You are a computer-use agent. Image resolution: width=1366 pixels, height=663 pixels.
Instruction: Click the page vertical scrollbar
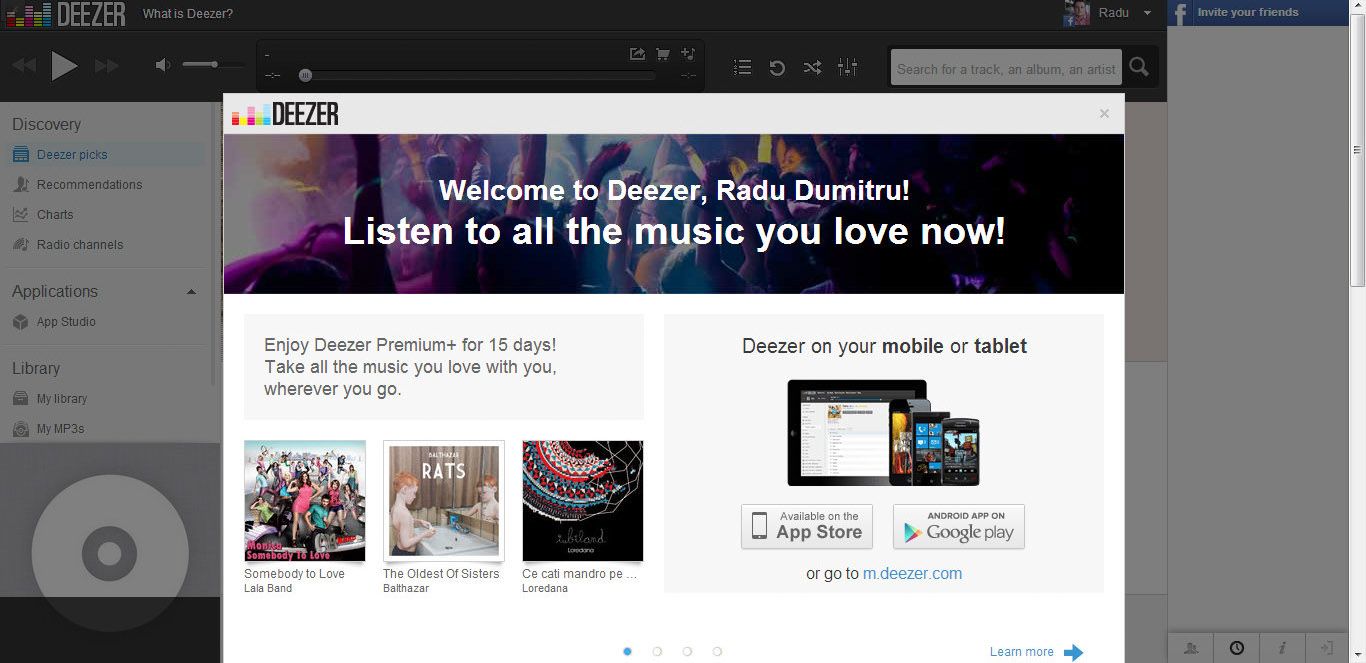click(1358, 150)
